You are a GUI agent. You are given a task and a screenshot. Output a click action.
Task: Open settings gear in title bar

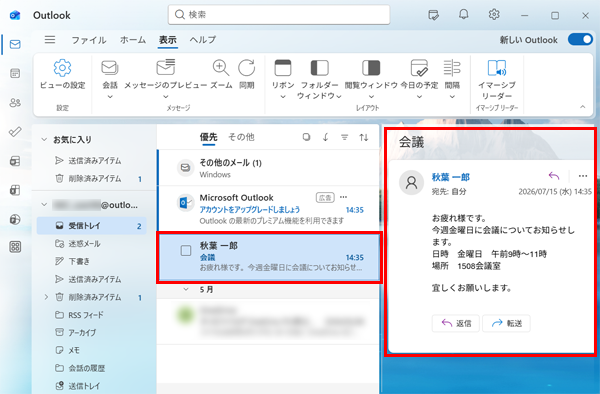tap(494, 15)
